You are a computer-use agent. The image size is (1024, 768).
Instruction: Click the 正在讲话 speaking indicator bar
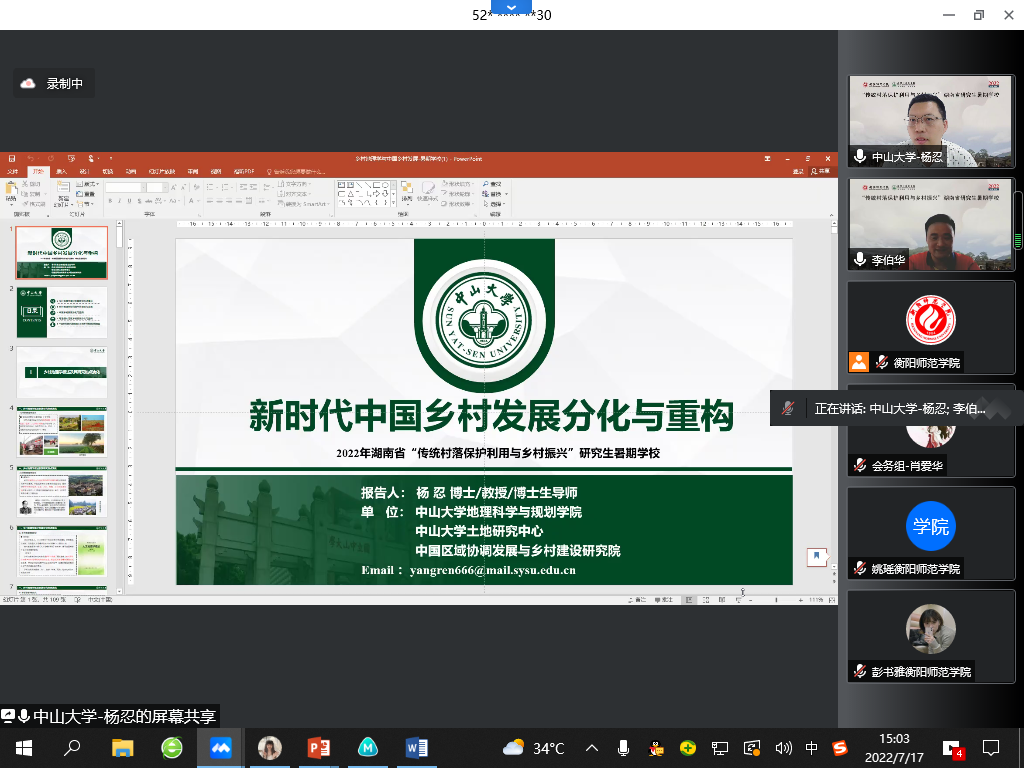897,408
